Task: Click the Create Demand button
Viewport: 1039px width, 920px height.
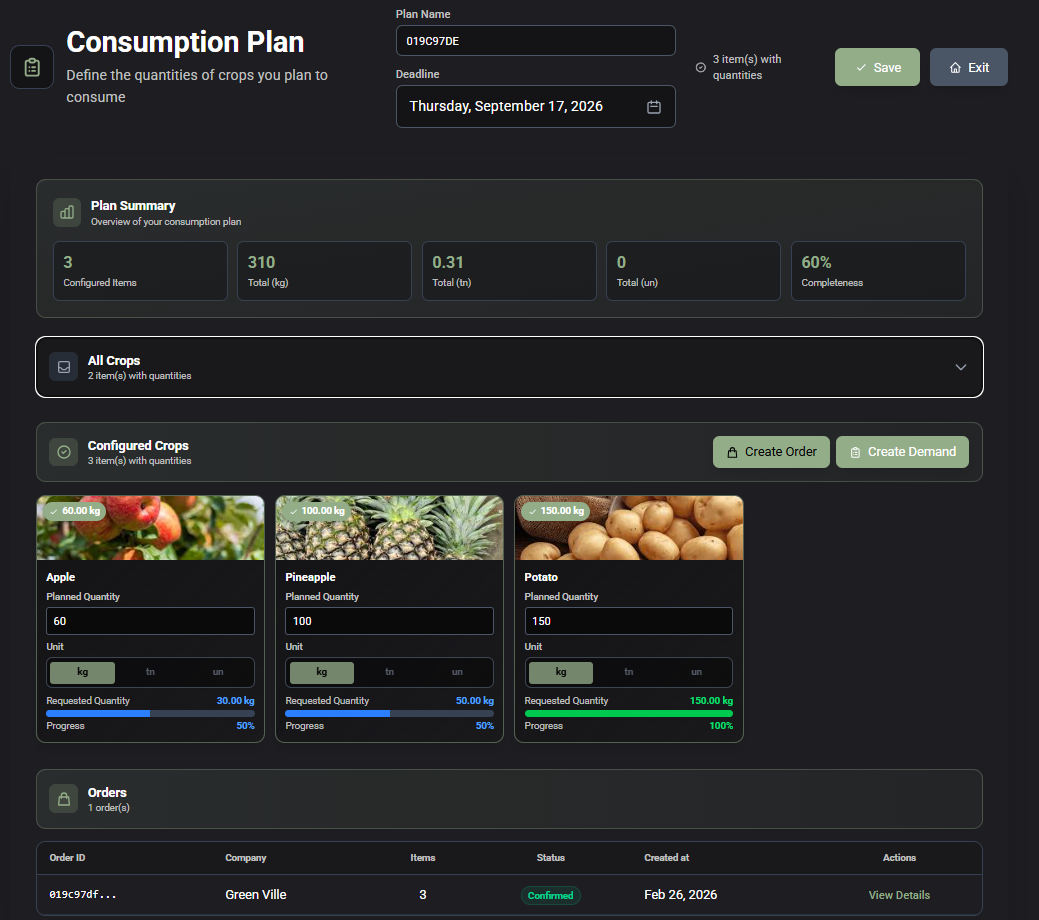Action: coord(901,452)
